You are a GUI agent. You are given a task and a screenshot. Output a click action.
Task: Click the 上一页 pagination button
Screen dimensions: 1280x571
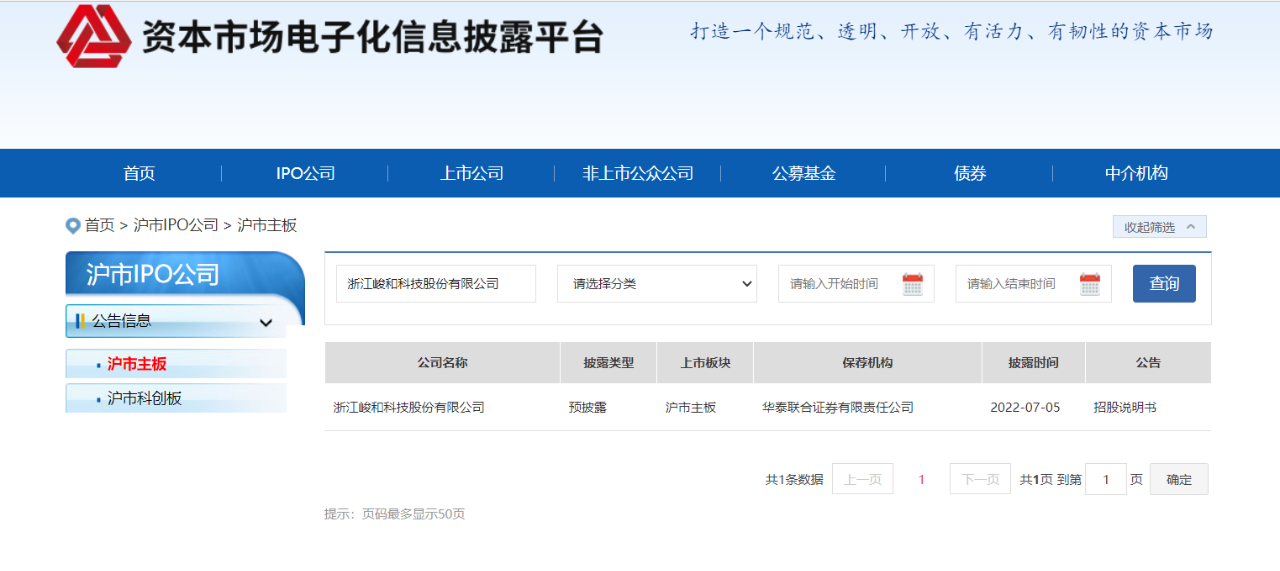tap(862, 479)
